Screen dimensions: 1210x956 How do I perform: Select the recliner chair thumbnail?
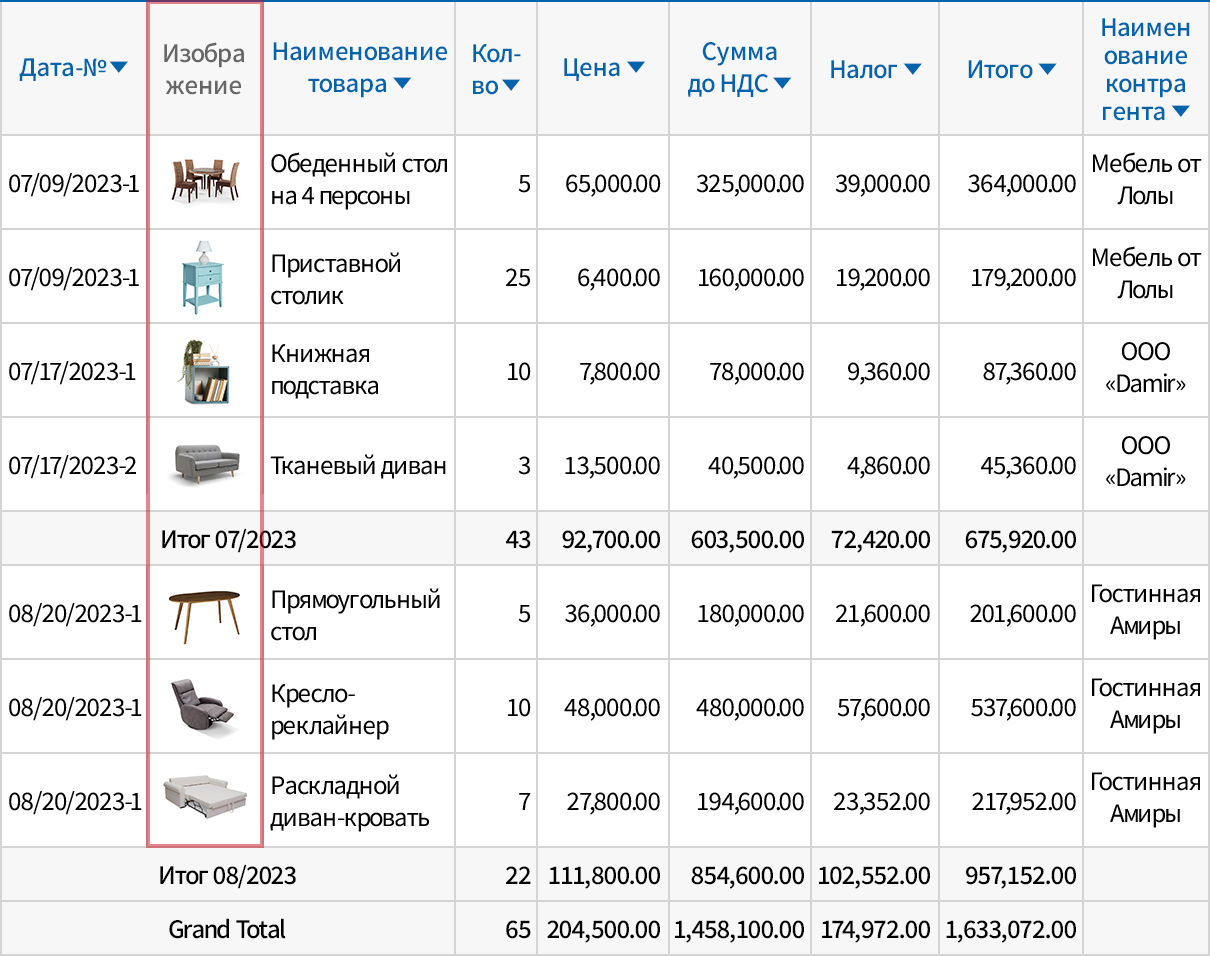(x=204, y=706)
